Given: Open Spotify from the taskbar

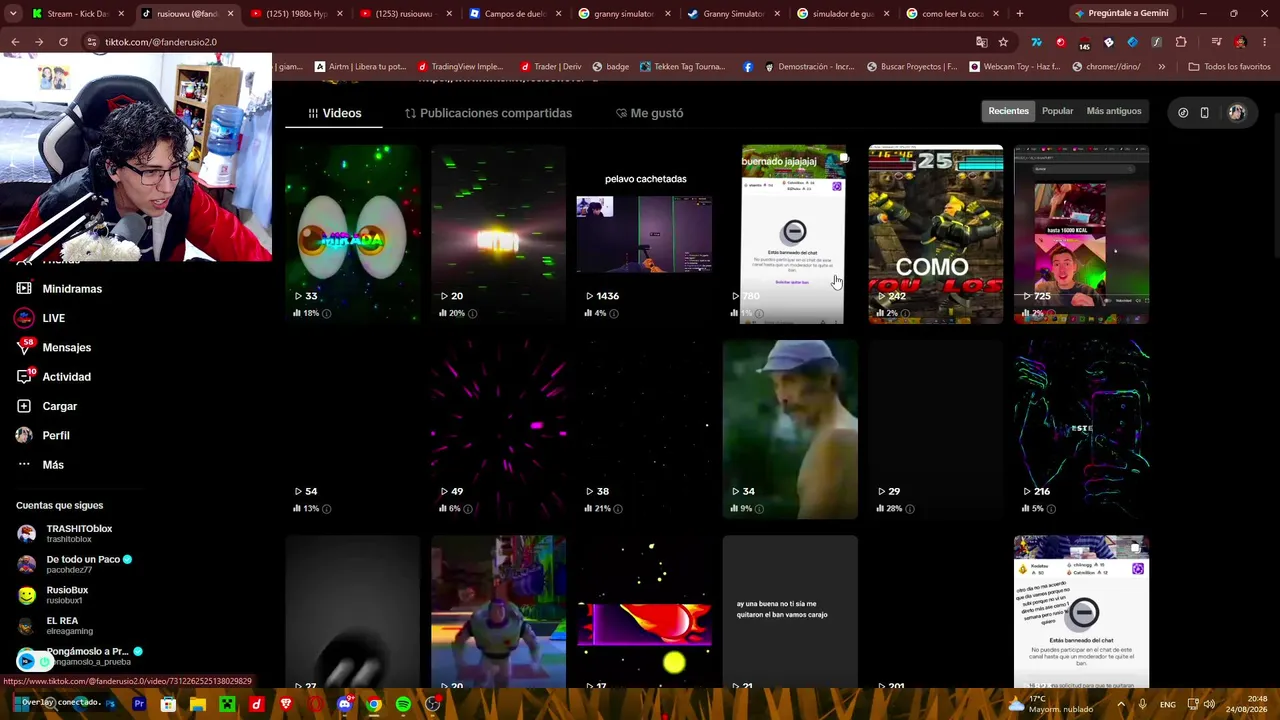Looking at the screenshot, I should [x=403, y=704].
